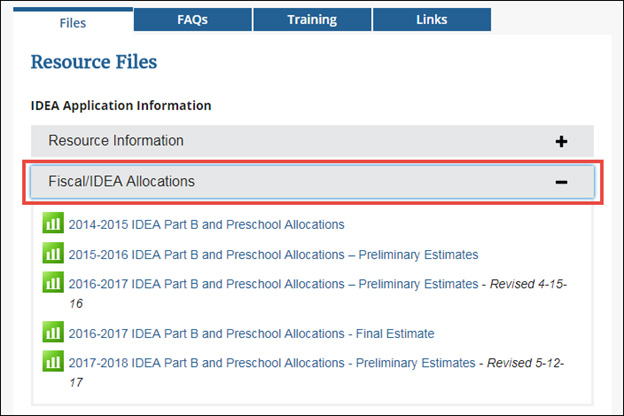Click the IDEA Application Information label
The width and height of the screenshot is (624, 416).
click(121, 105)
